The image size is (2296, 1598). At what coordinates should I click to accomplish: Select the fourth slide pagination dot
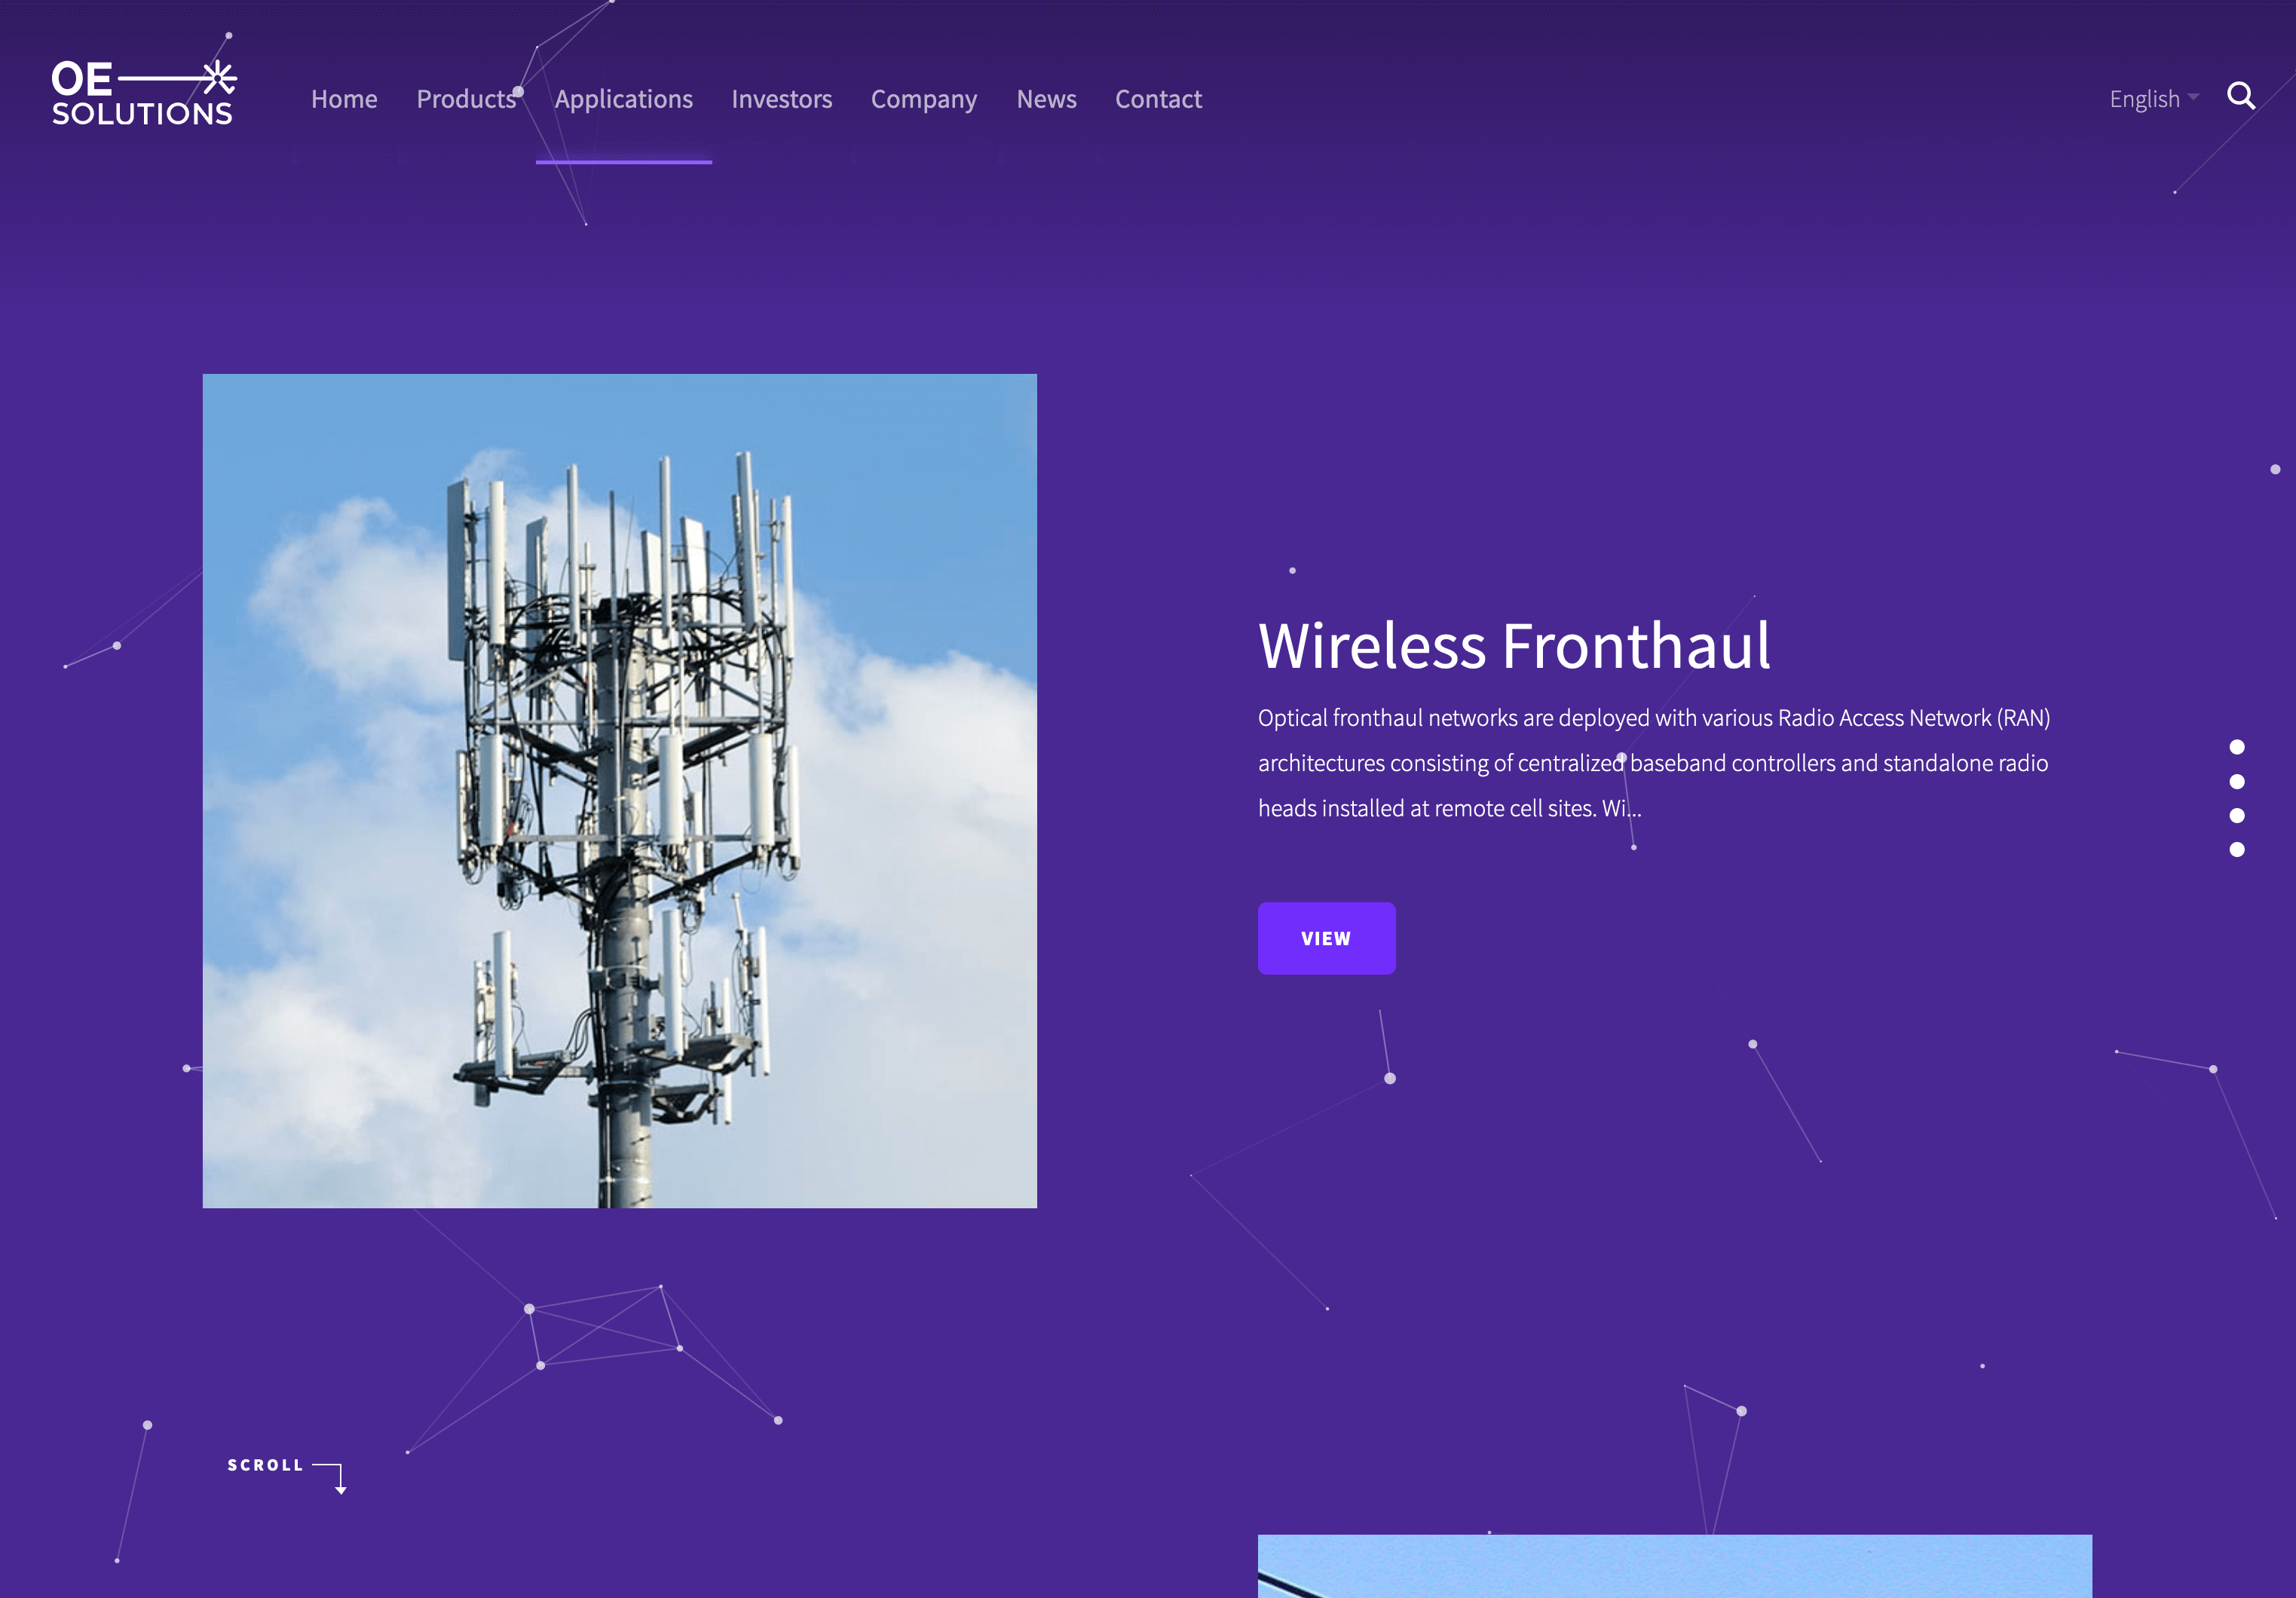coord(2237,849)
